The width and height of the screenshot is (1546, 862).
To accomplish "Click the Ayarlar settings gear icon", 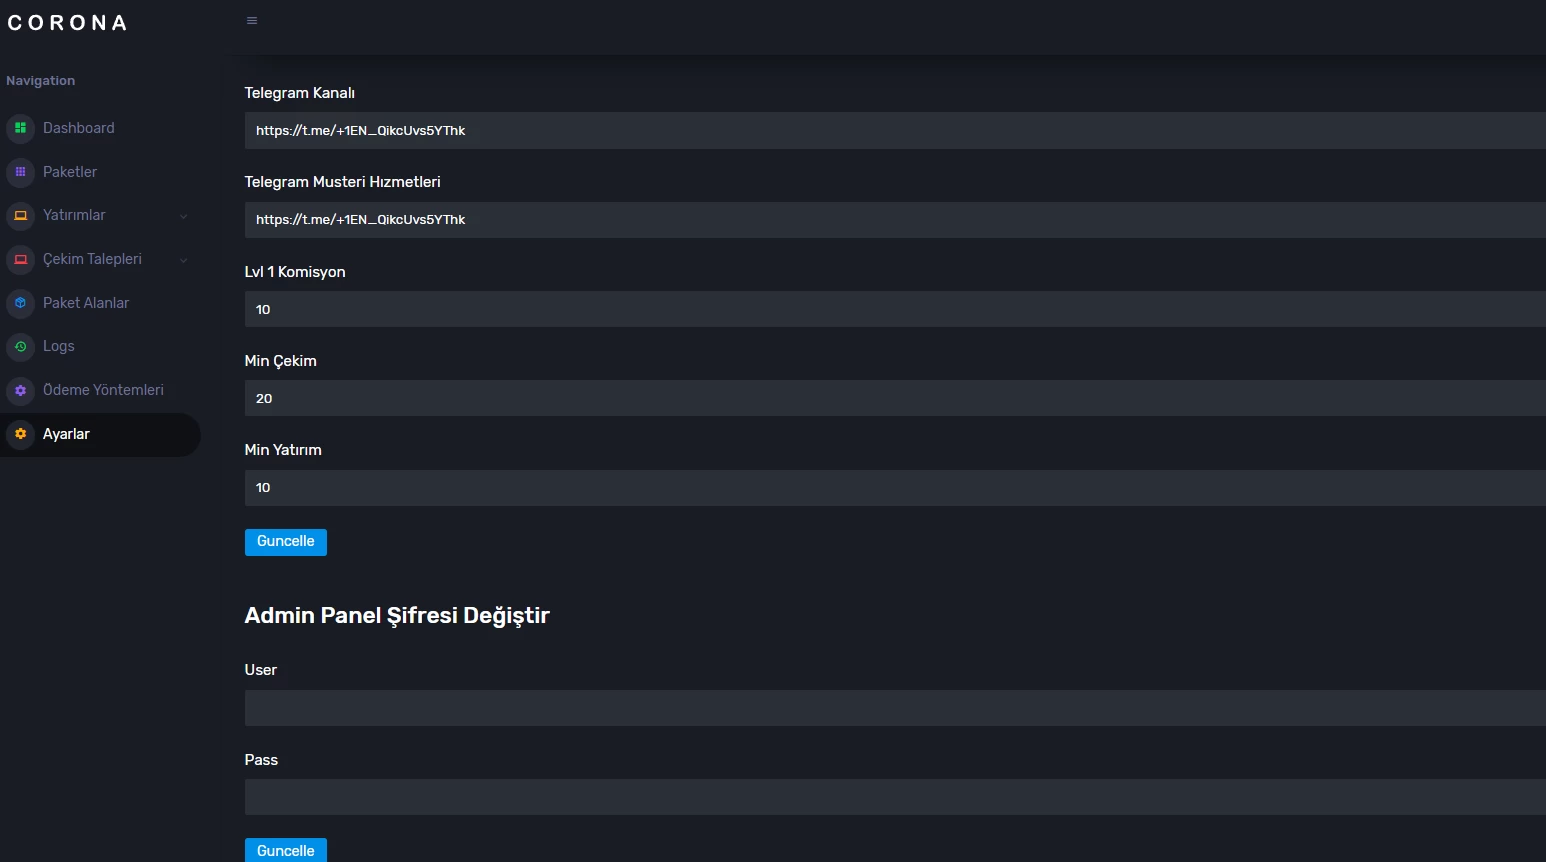I will tap(20, 434).
